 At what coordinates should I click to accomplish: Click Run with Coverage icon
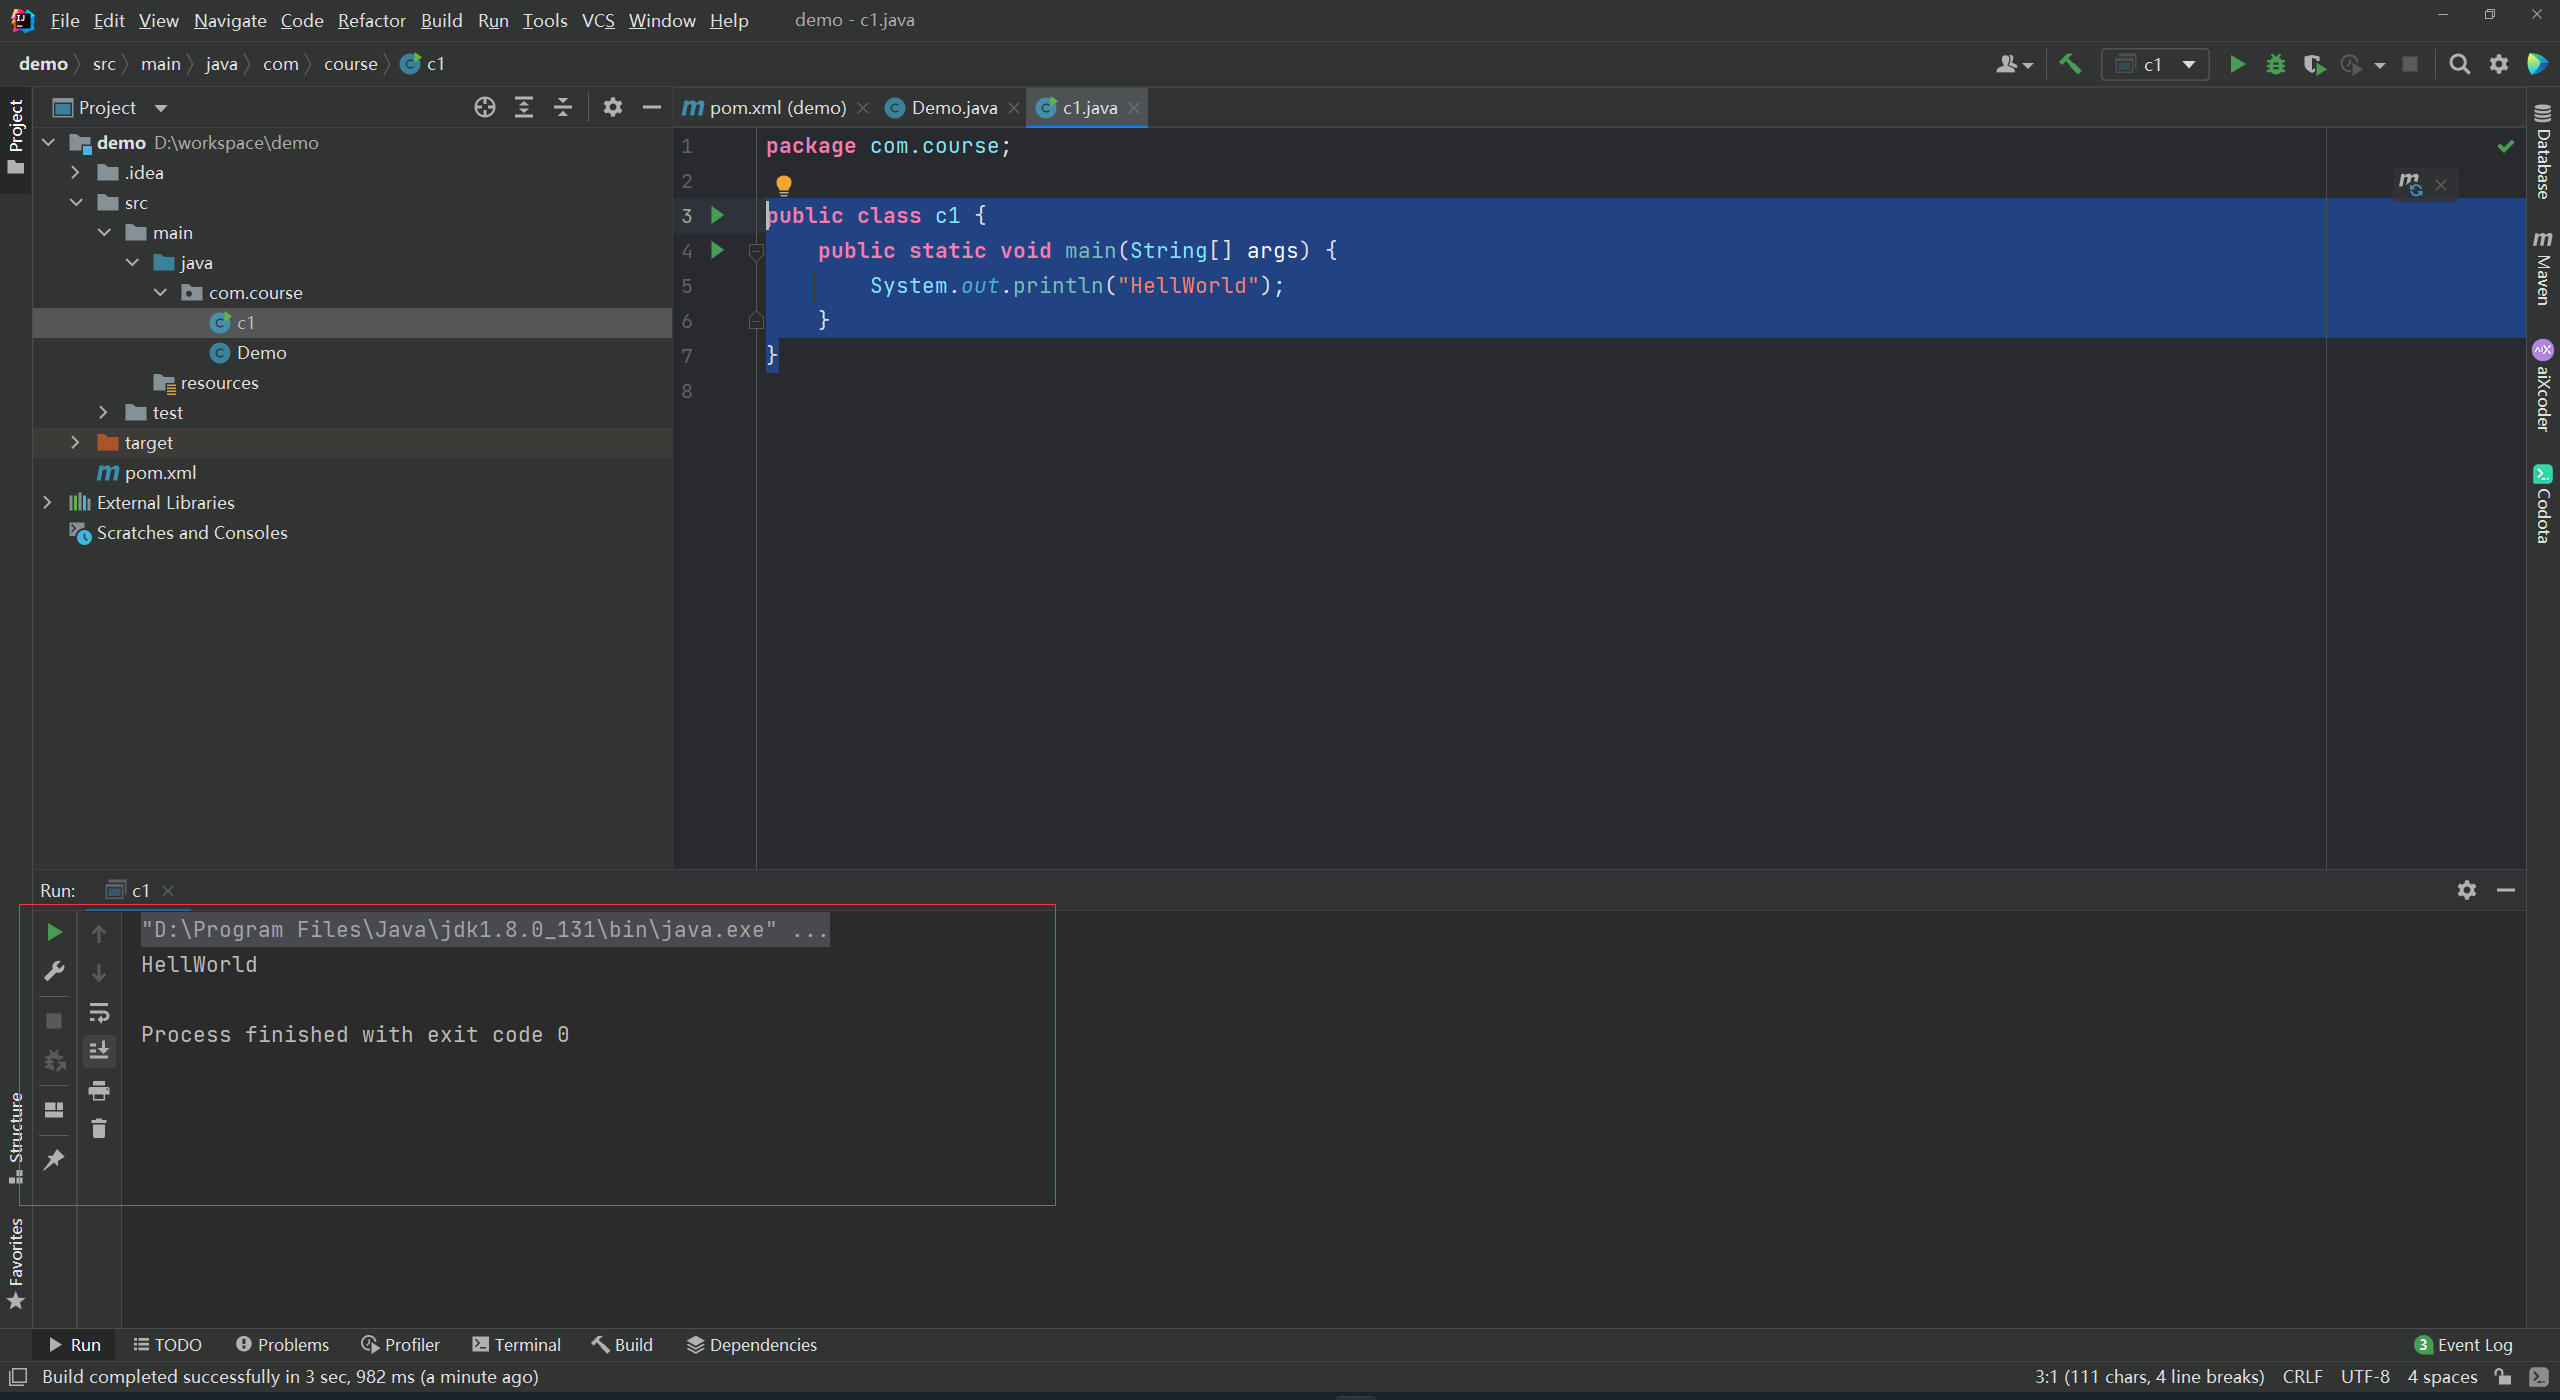(2313, 64)
